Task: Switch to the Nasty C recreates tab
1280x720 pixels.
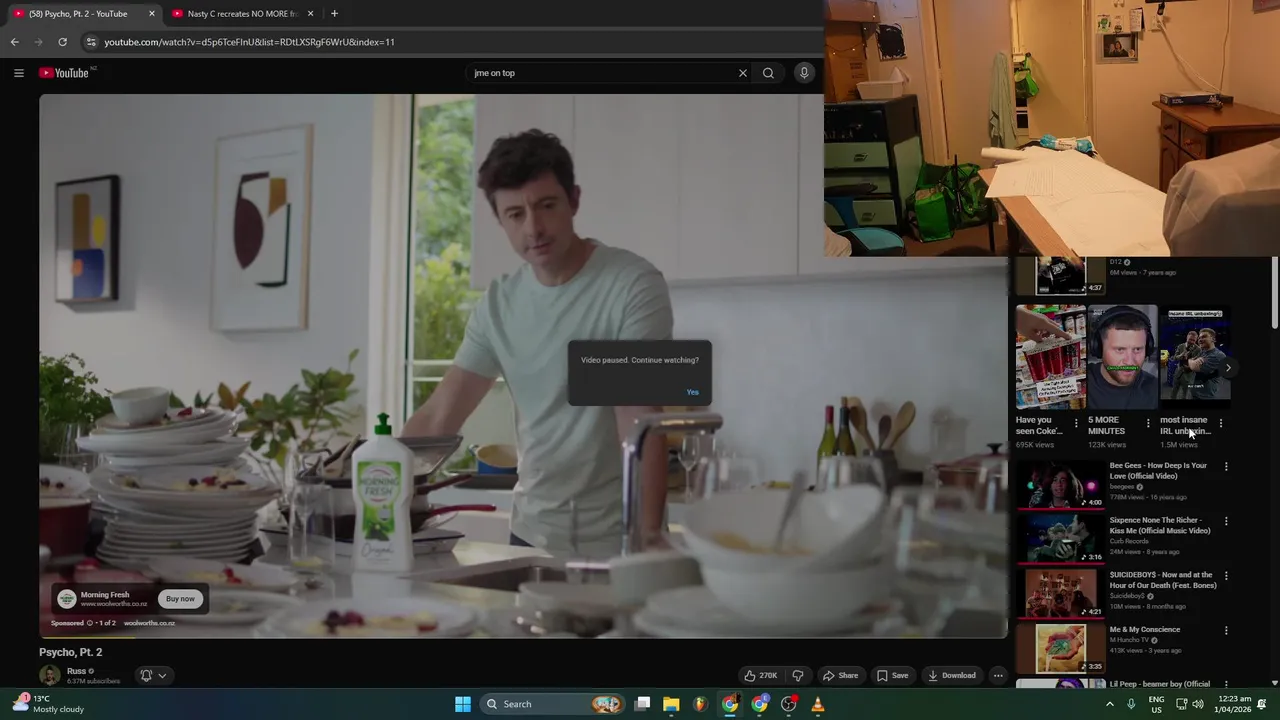Action: [x=241, y=14]
